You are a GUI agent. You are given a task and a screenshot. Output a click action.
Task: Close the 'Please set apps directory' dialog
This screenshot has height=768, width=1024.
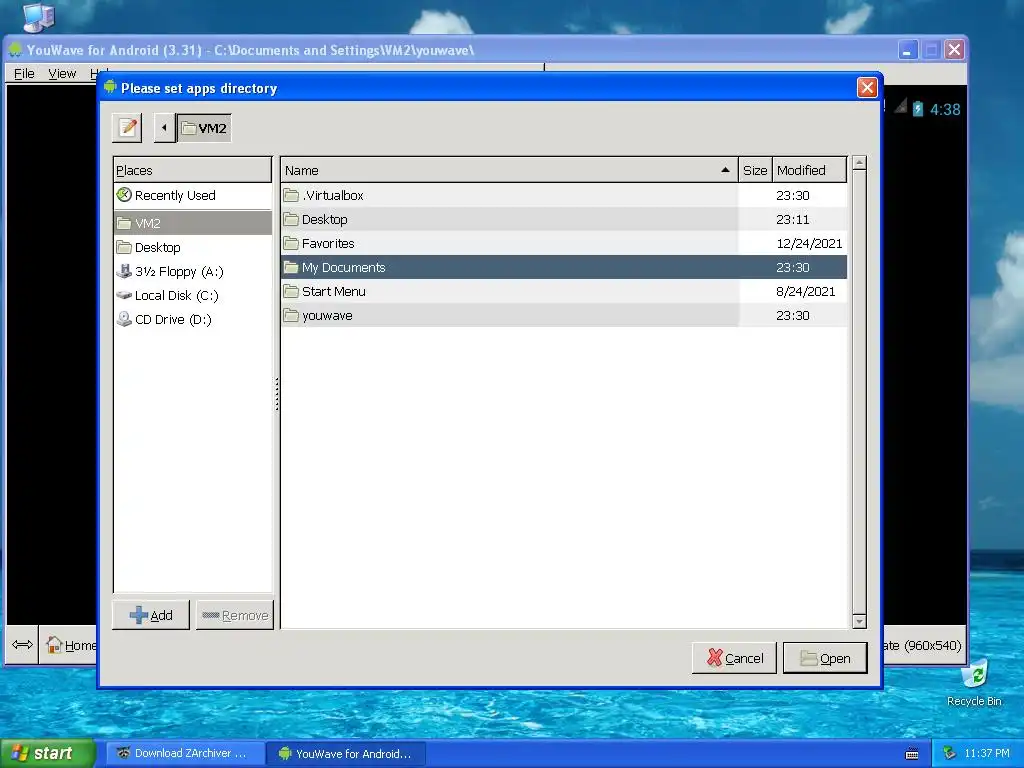pos(867,88)
